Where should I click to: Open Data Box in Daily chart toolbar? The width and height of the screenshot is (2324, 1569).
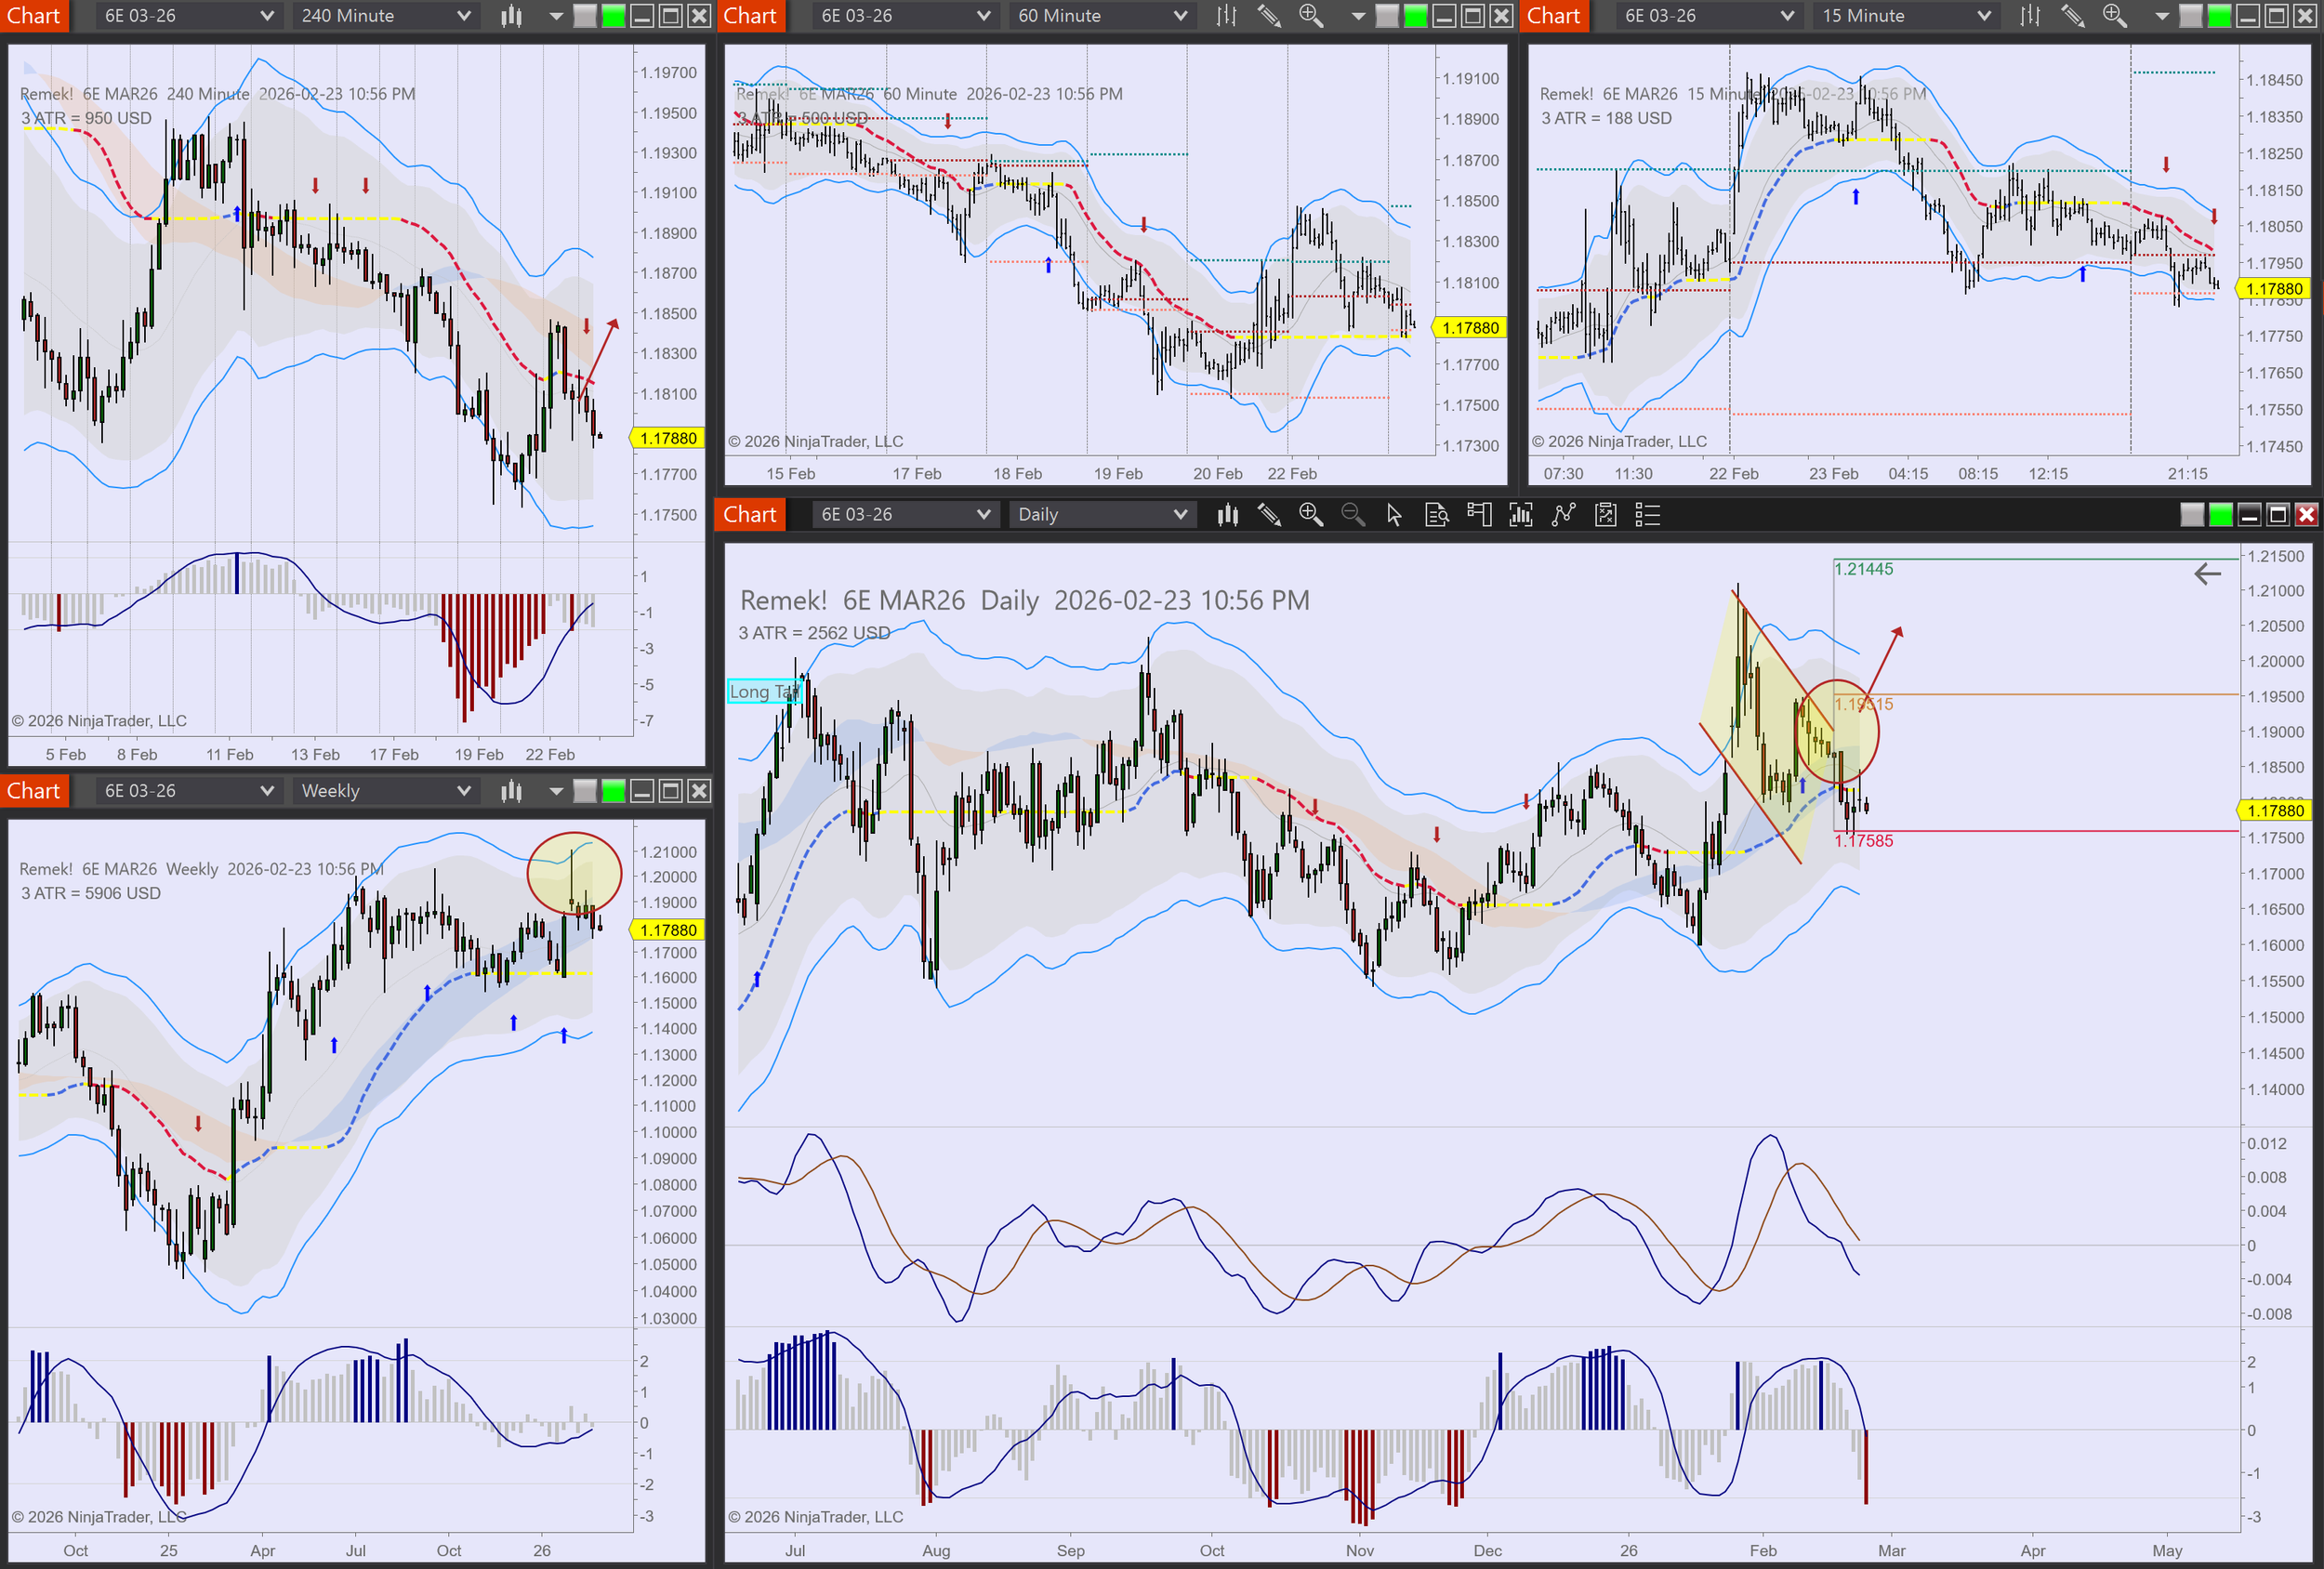point(1436,515)
